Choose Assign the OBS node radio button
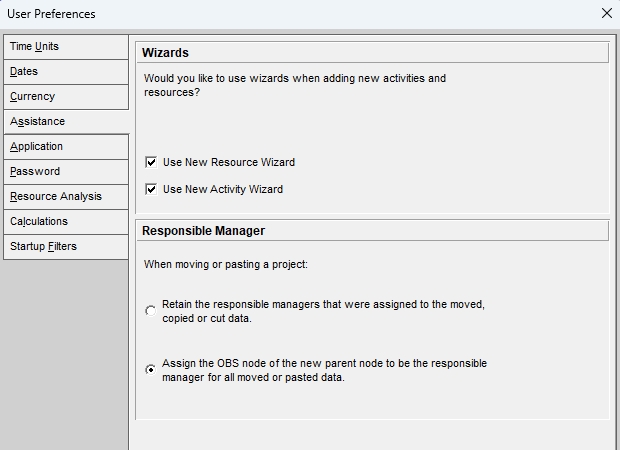Screen dimensions: 620x450 coord(151,370)
